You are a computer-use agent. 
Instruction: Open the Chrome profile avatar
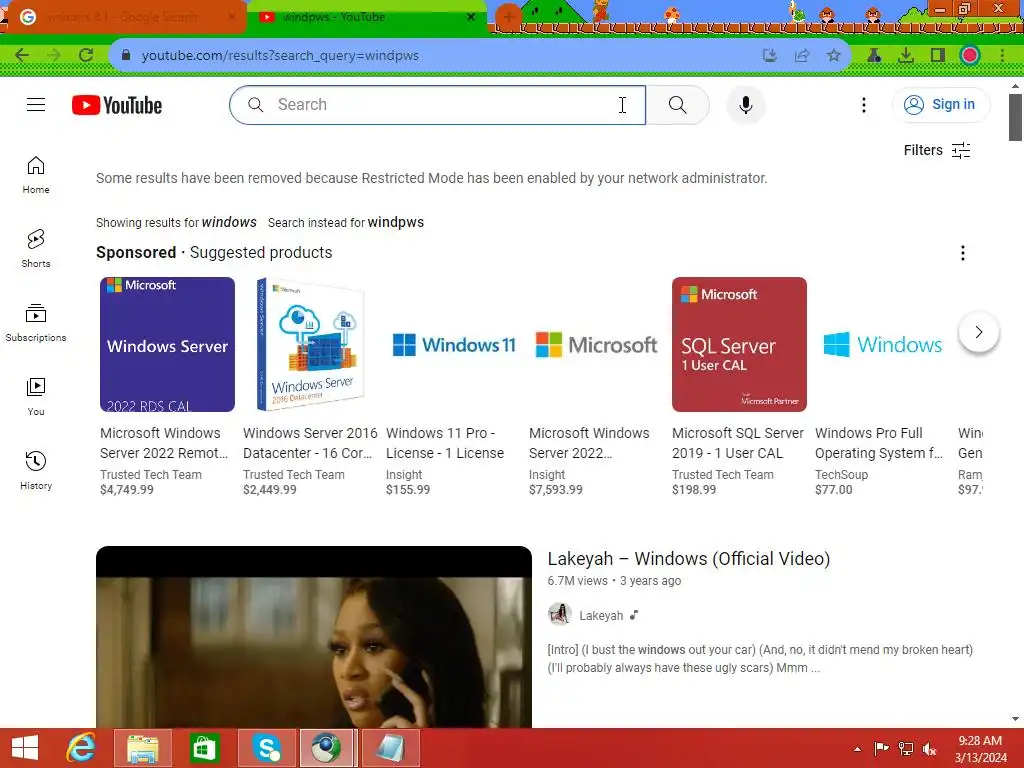point(970,56)
